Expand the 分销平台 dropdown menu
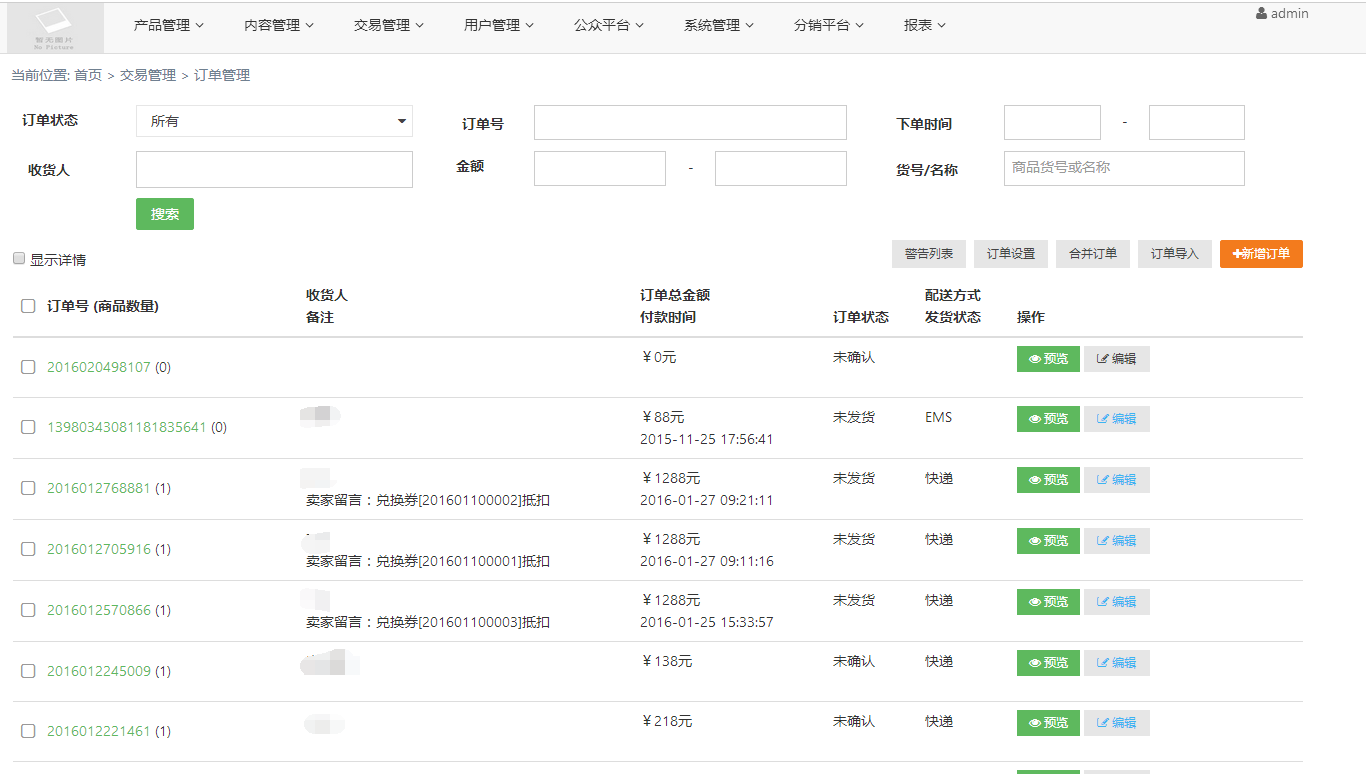This screenshot has width=1366, height=774. (x=829, y=25)
